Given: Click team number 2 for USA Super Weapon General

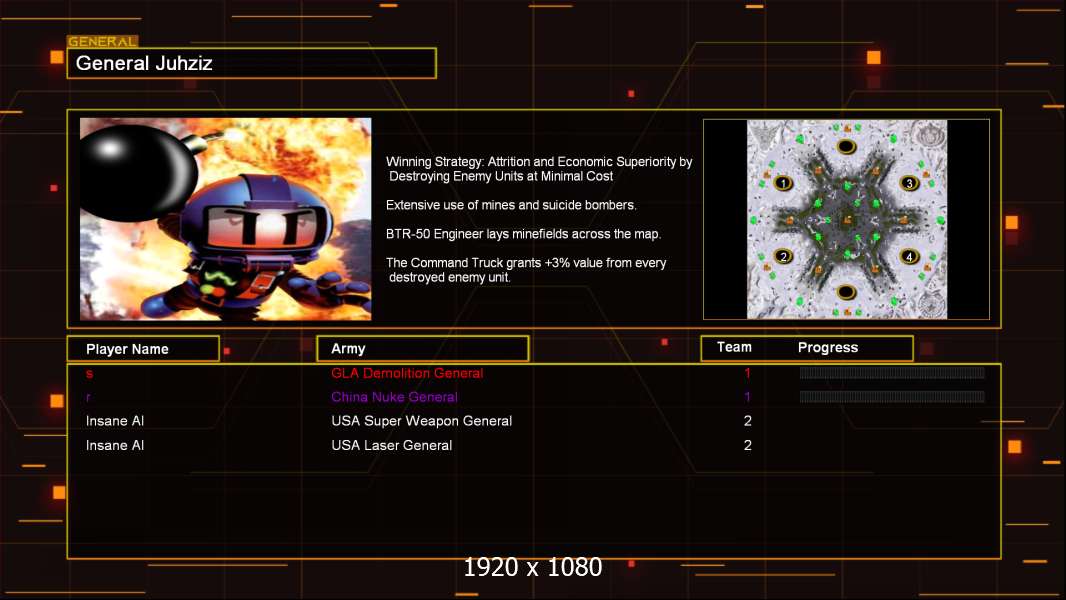Looking at the screenshot, I should 747,421.
